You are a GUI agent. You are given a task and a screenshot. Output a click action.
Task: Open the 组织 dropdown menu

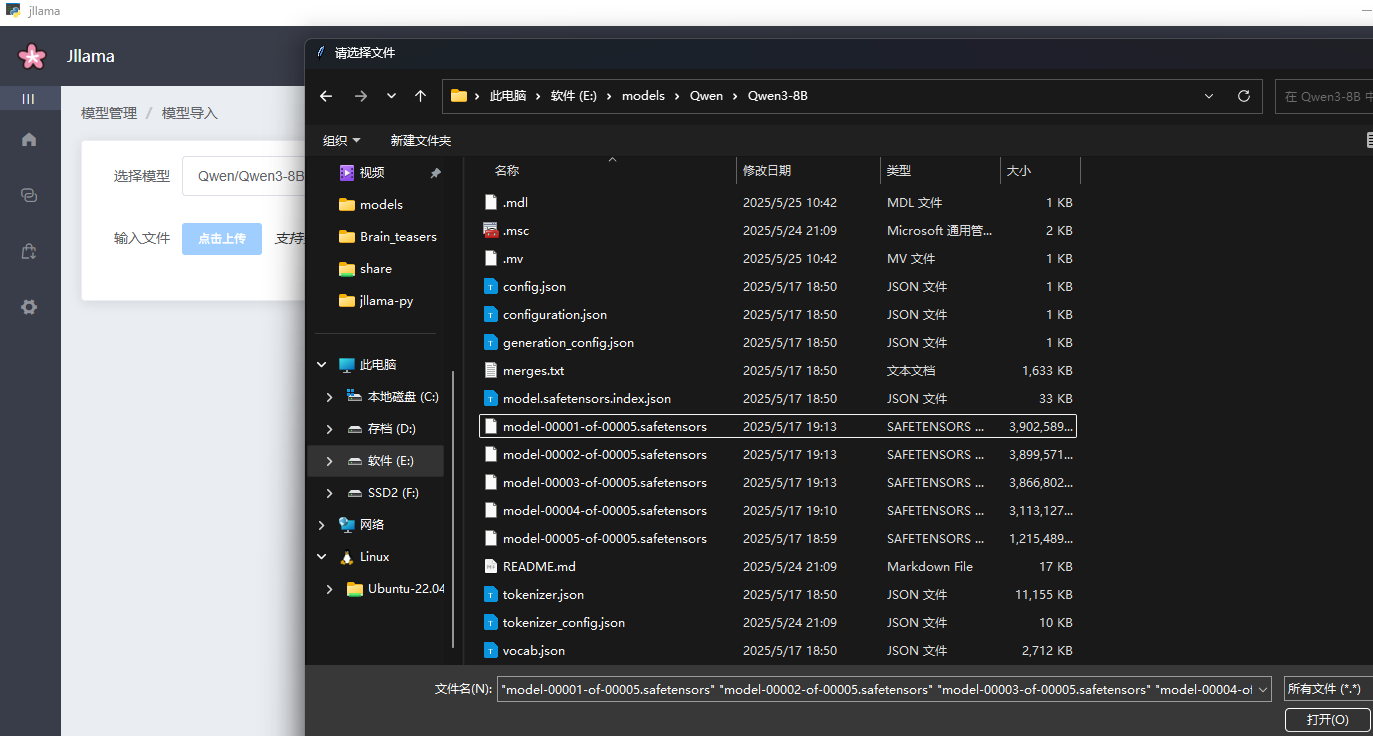[341, 141]
